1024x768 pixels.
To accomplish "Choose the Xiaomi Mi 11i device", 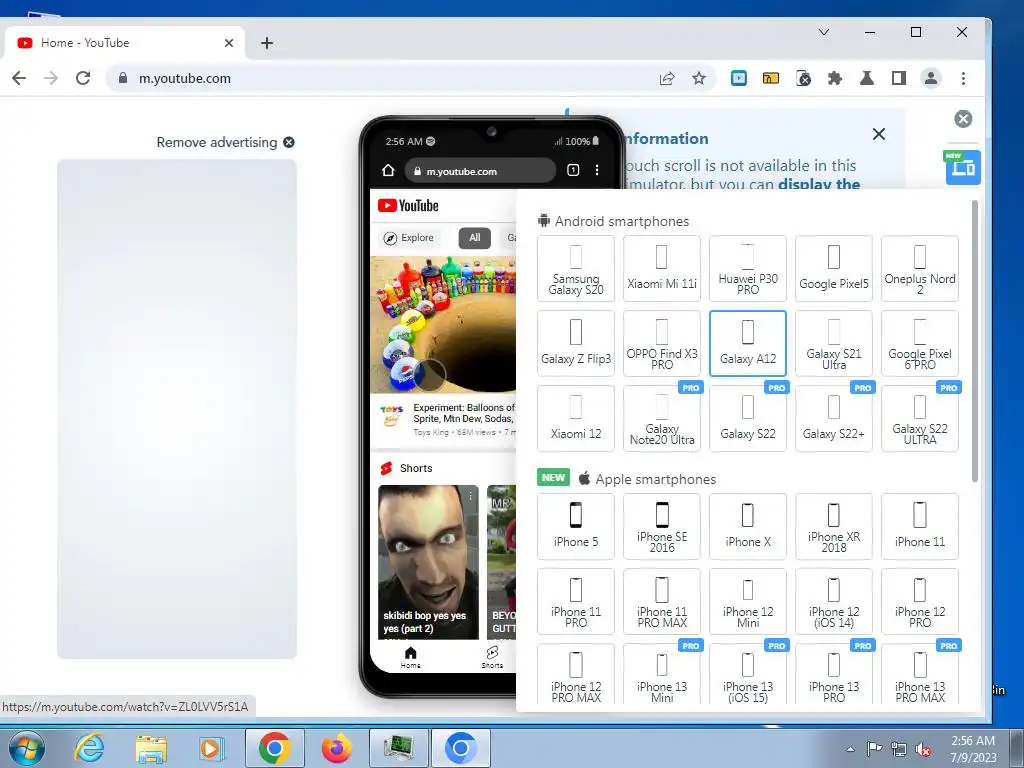I will [662, 268].
